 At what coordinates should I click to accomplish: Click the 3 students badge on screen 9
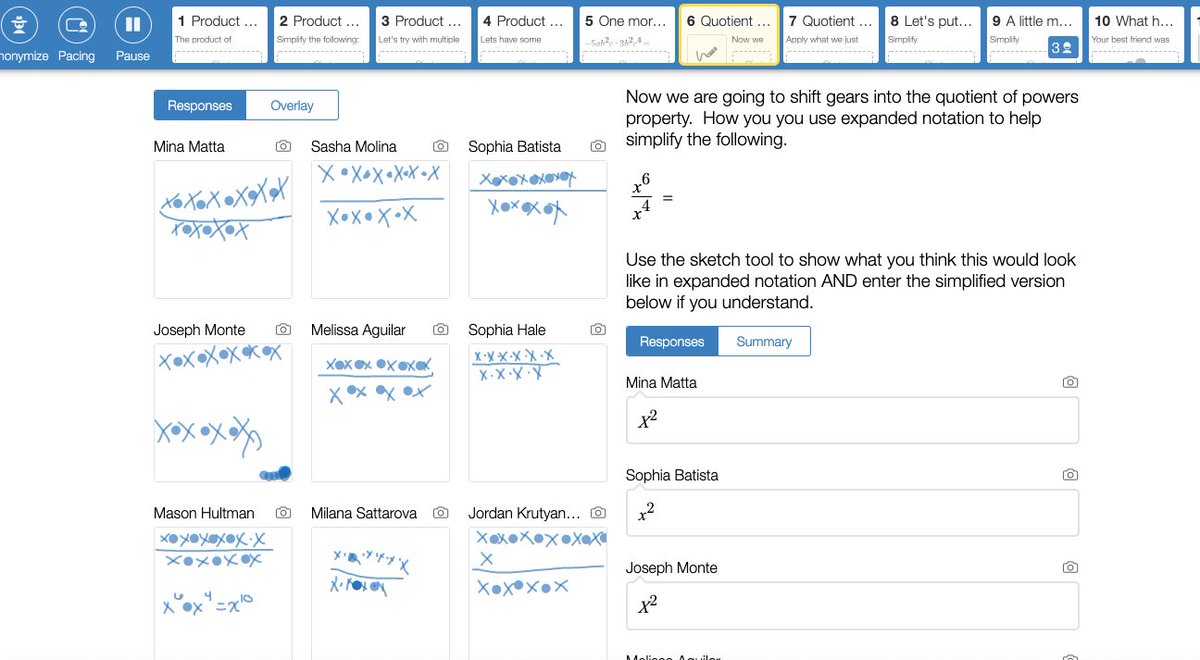tap(1061, 47)
